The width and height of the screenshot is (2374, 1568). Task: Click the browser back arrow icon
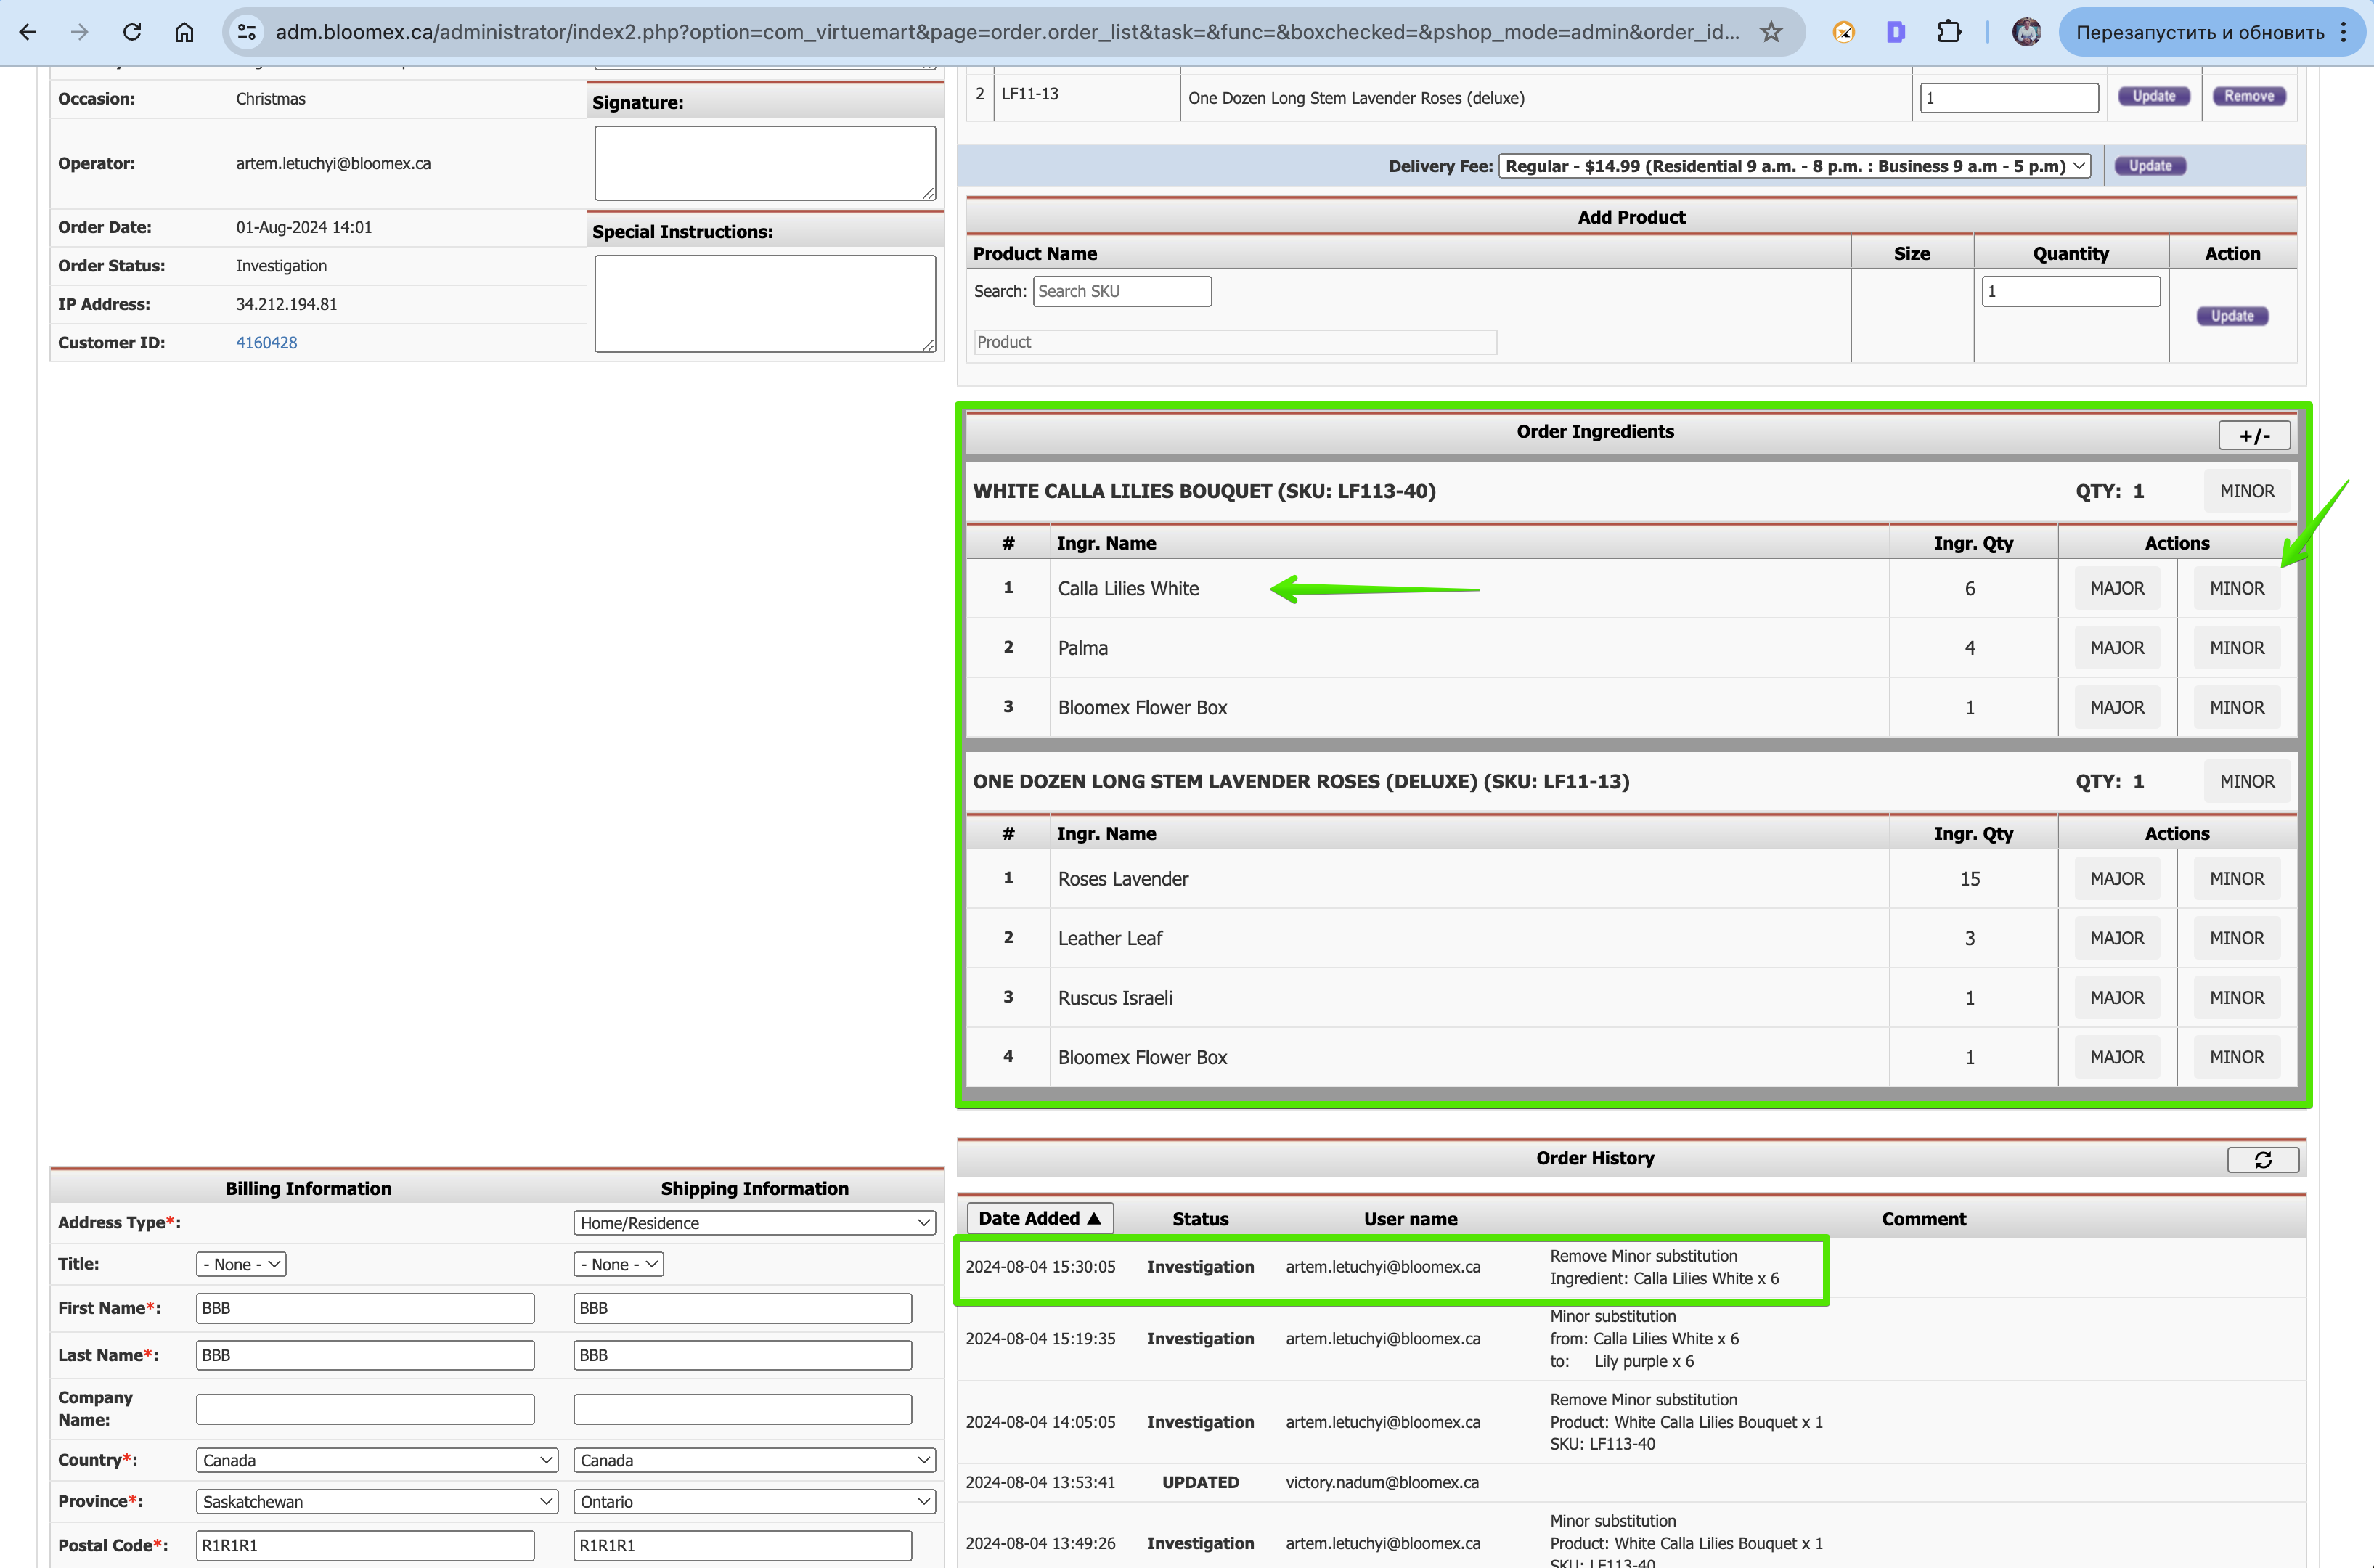tap(28, 32)
